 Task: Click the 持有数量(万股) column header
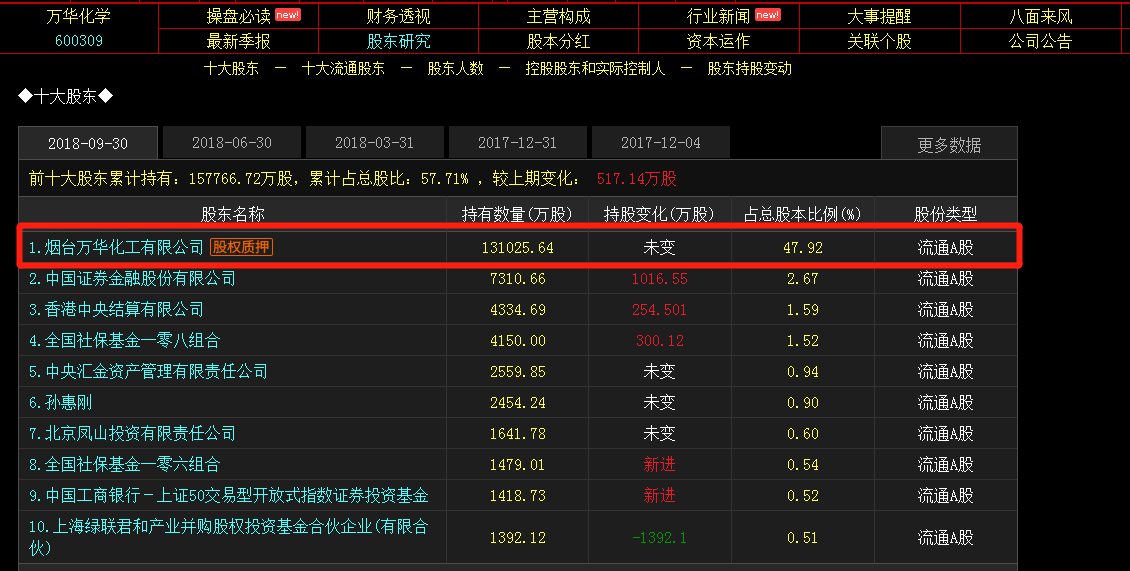(x=517, y=214)
